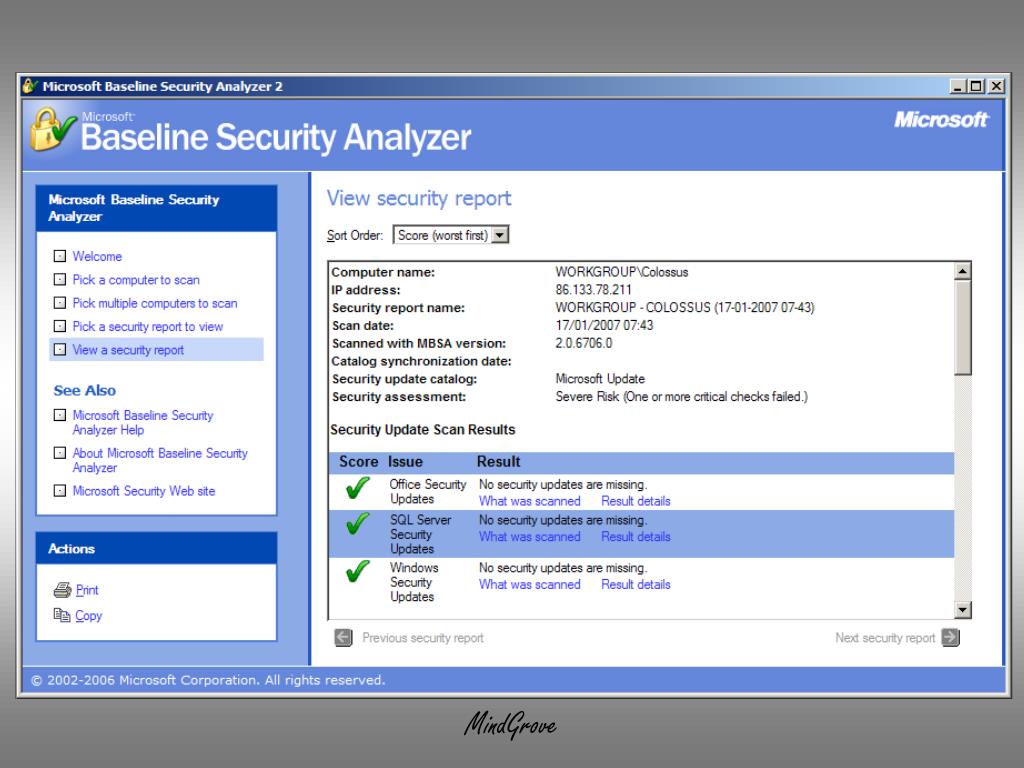Screen dimensions: 1024x768
Task: Click the Copy action link
Action: pyautogui.click(x=89, y=616)
